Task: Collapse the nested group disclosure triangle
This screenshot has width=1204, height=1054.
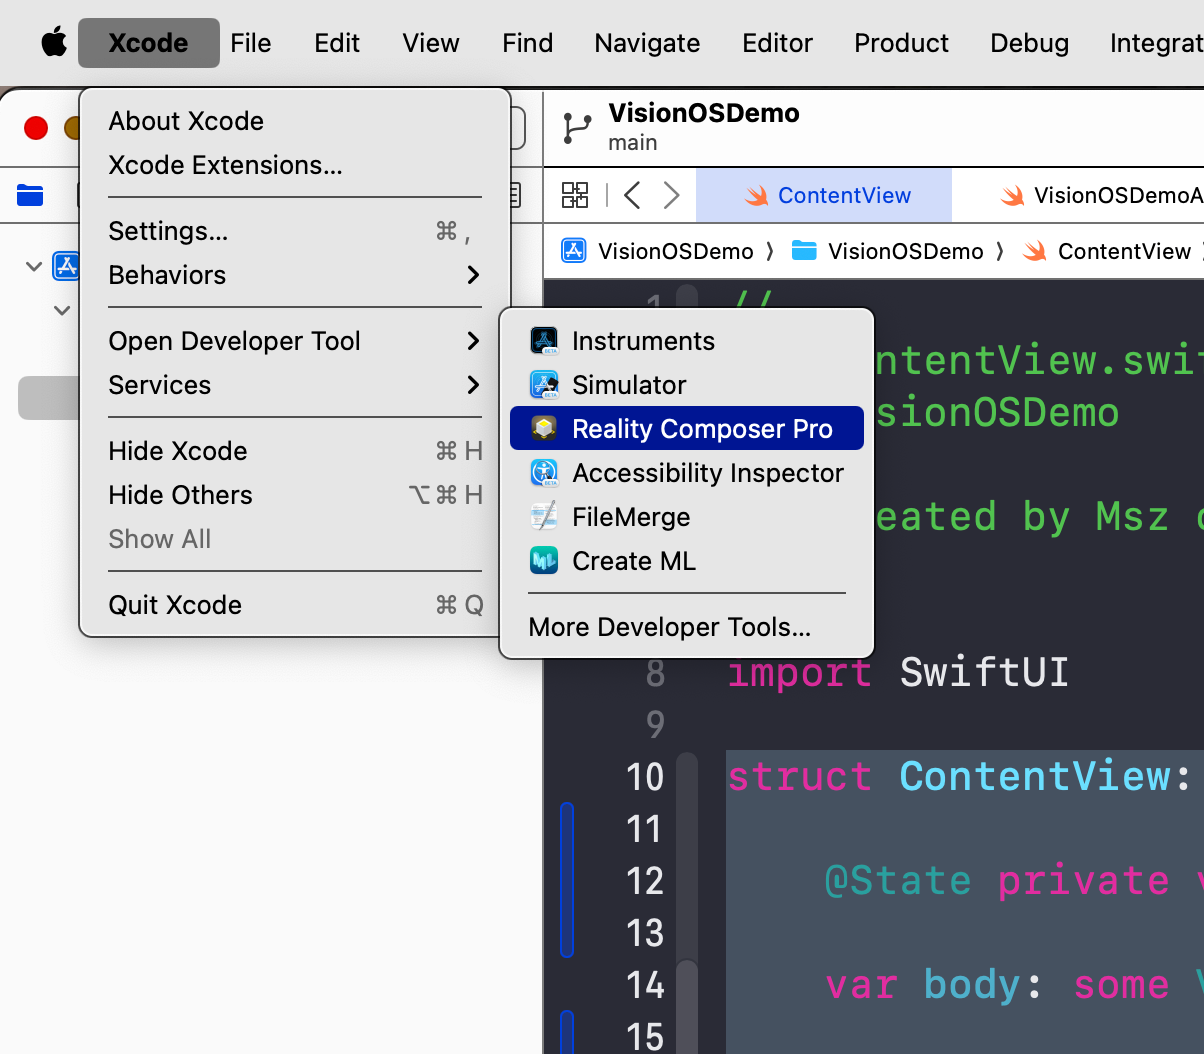Action: [62, 310]
